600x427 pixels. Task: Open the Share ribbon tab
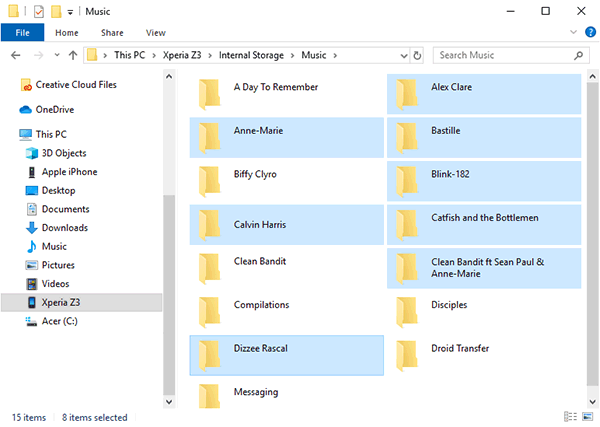point(112,33)
